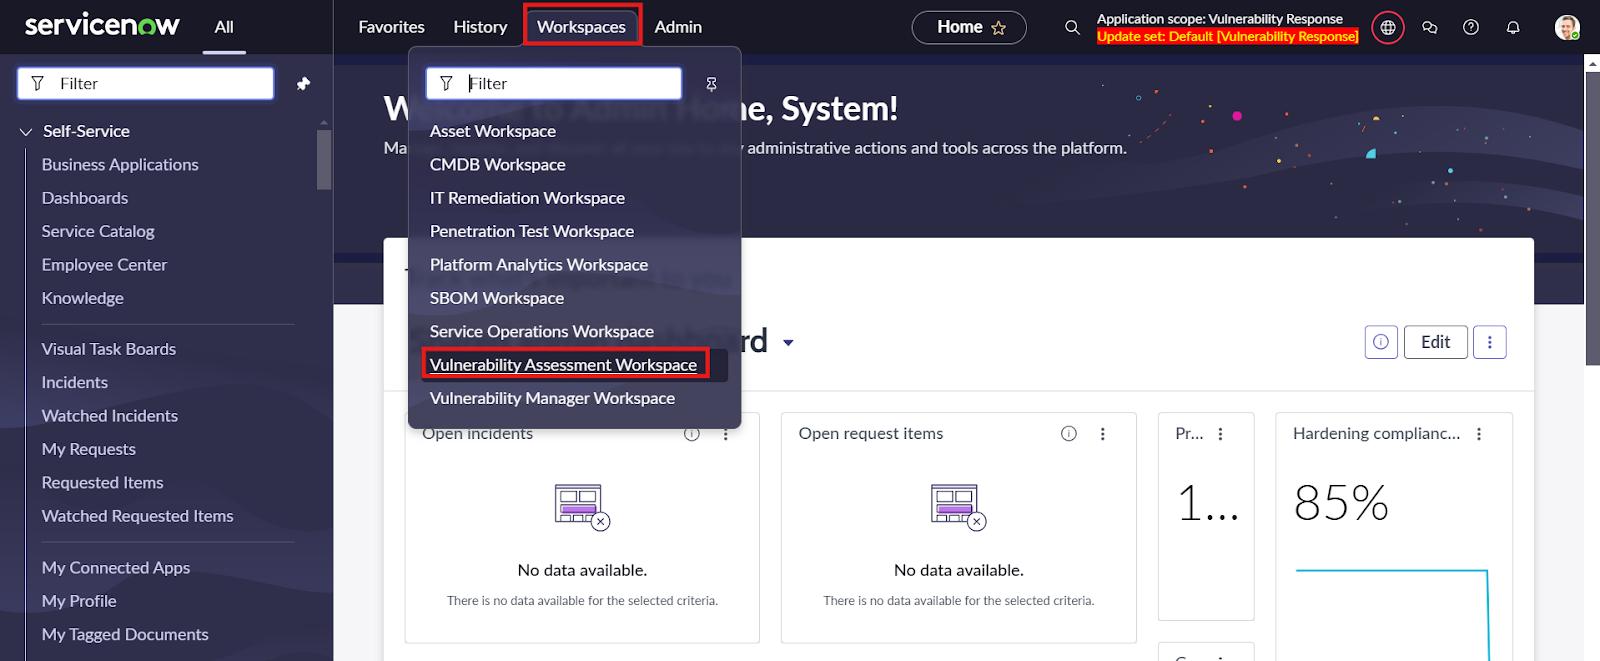Image resolution: width=1600 pixels, height=661 pixels.
Task: Open My Tagged Documents module
Action: (x=125, y=635)
